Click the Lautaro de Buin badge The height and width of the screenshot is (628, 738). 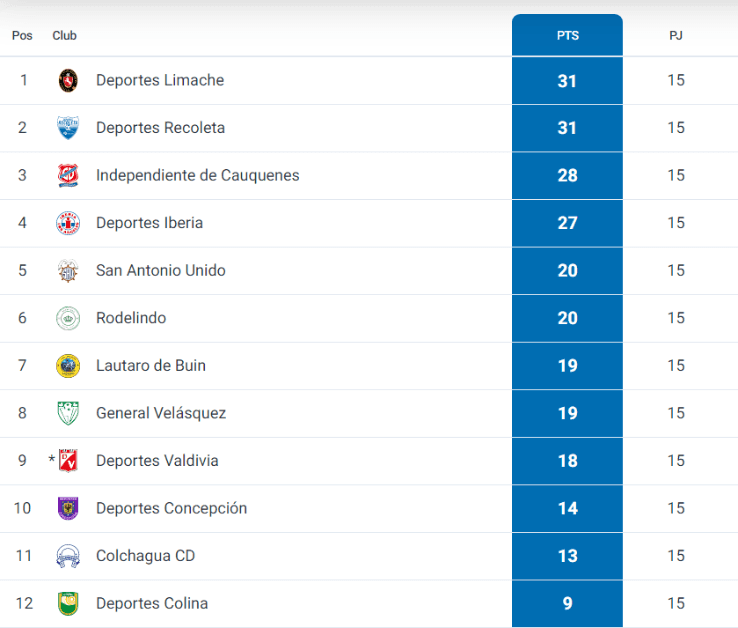click(x=68, y=366)
